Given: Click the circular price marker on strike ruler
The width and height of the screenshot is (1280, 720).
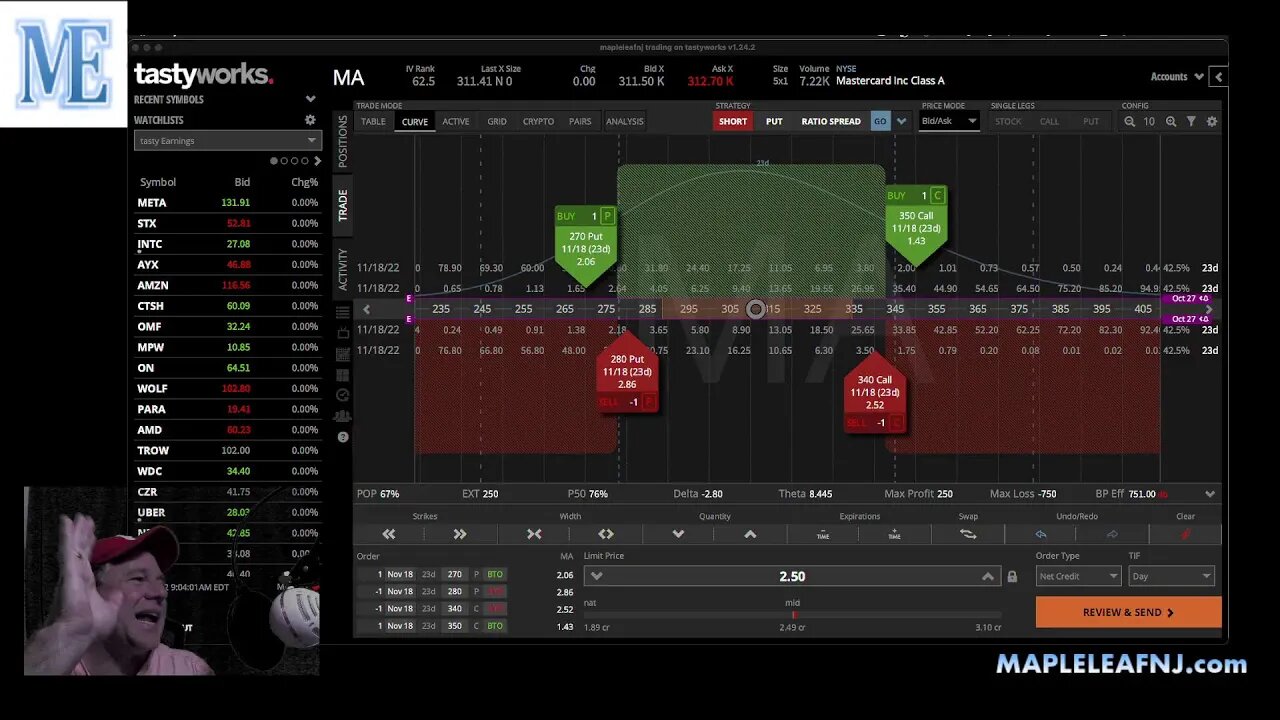Looking at the screenshot, I should [x=756, y=309].
